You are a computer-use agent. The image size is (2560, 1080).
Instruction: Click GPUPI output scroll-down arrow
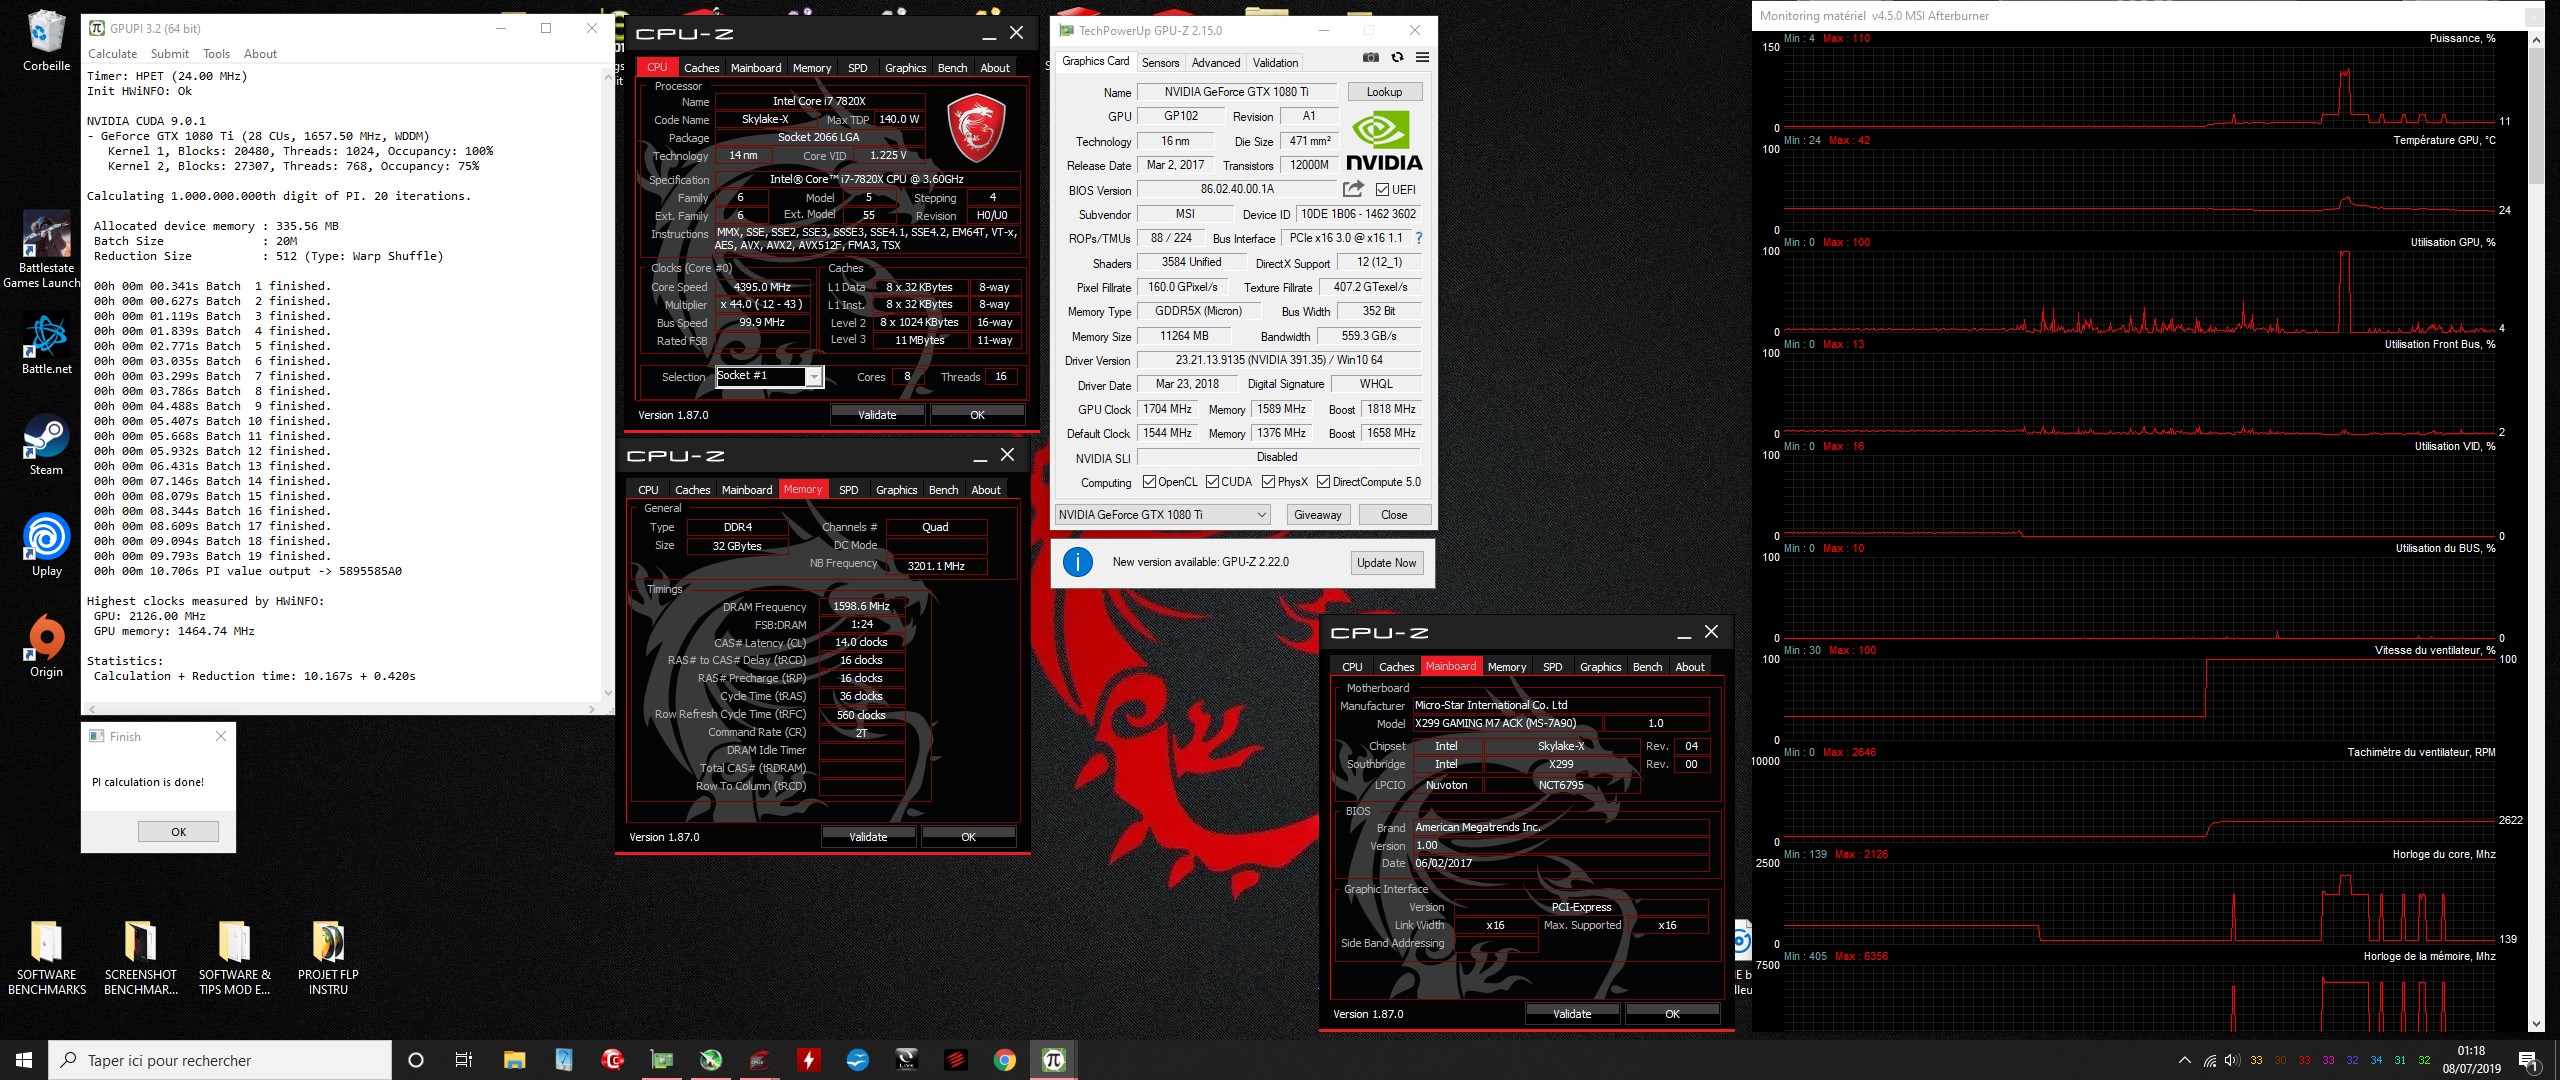tap(608, 692)
